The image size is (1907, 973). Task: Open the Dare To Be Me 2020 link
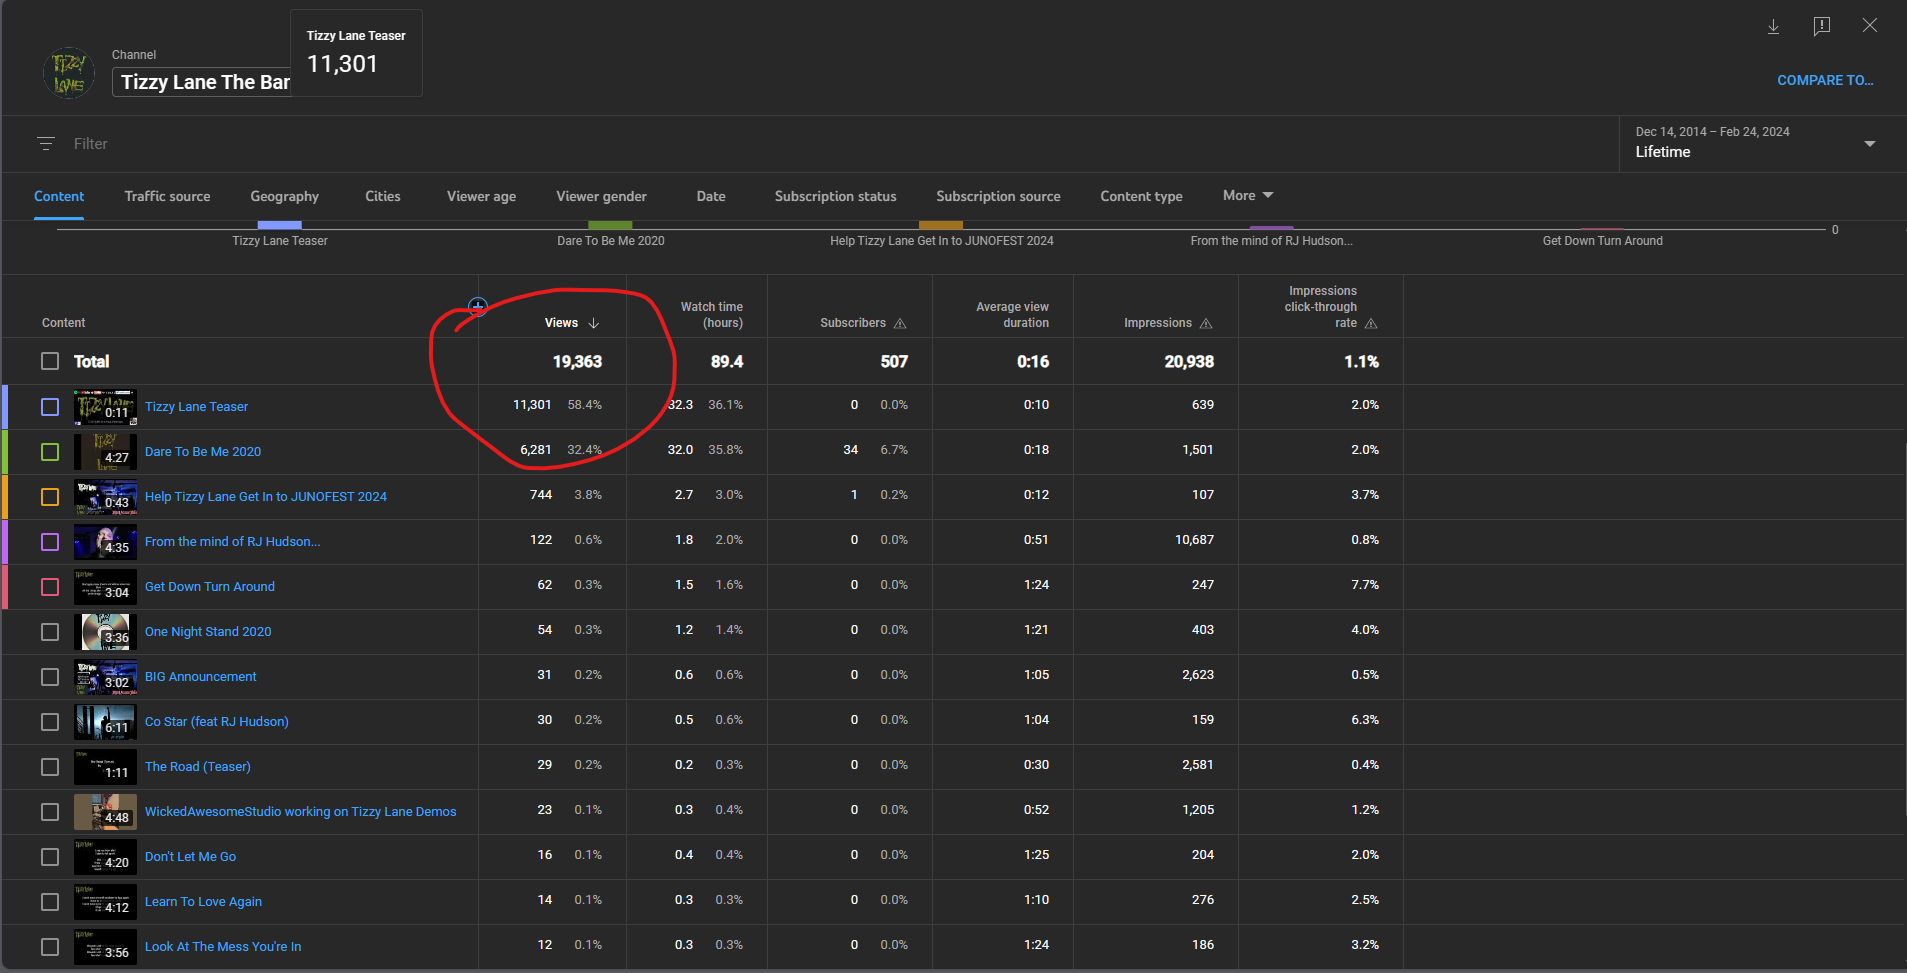(203, 452)
